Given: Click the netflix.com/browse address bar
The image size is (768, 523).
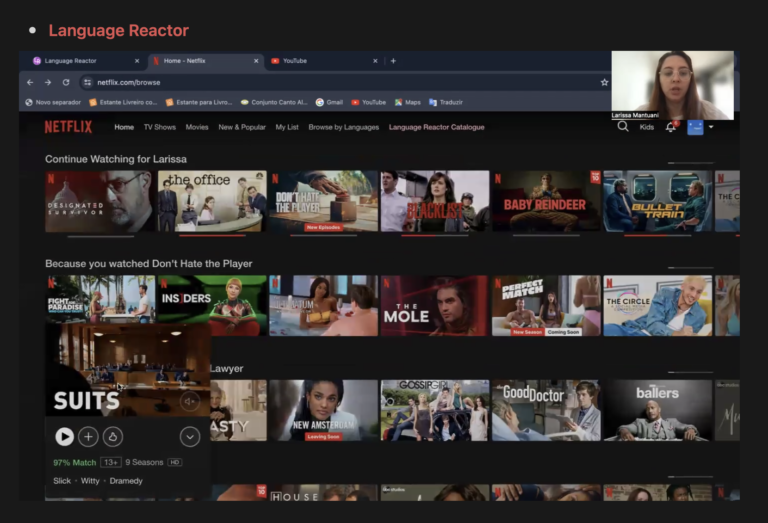Looking at the screenshot, I should coord(300,82).
